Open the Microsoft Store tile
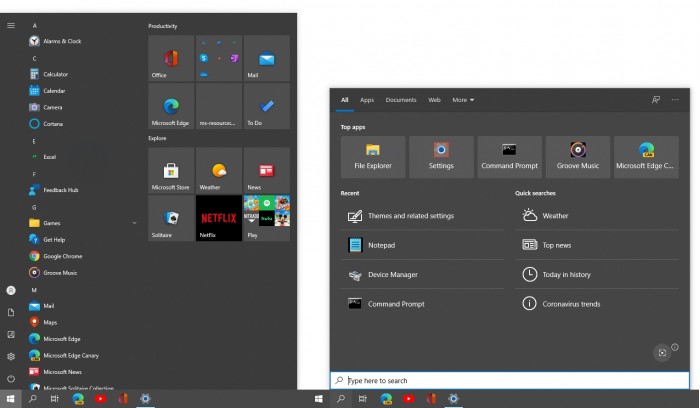Viewport: 700px width, 408px height. (171, 171)
